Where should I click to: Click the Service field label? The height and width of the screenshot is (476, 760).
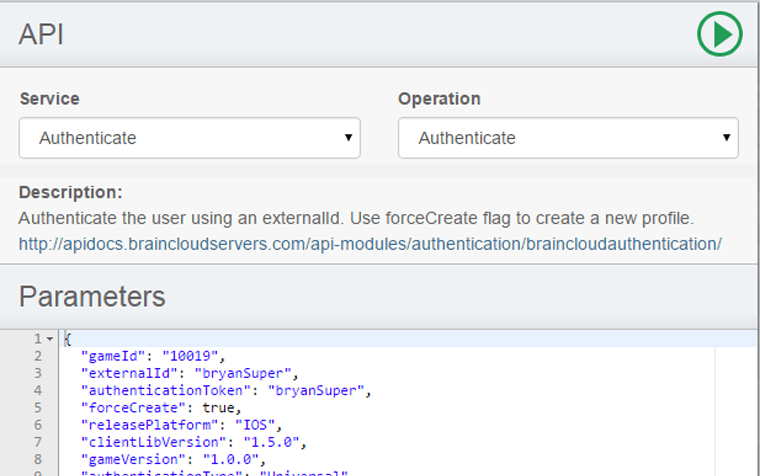coord(49,99)
